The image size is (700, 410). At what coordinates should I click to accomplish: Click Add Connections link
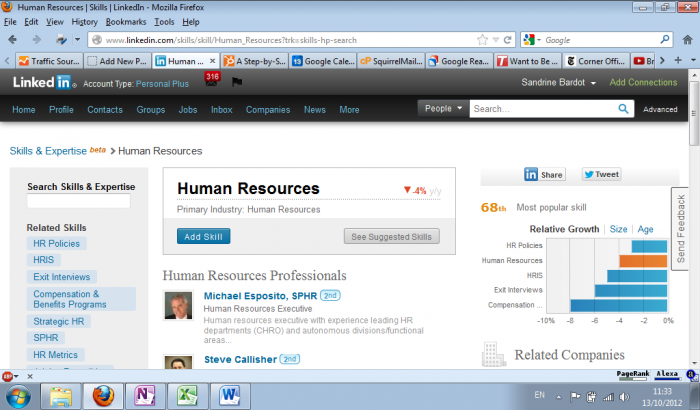click(x=643, y=83)
